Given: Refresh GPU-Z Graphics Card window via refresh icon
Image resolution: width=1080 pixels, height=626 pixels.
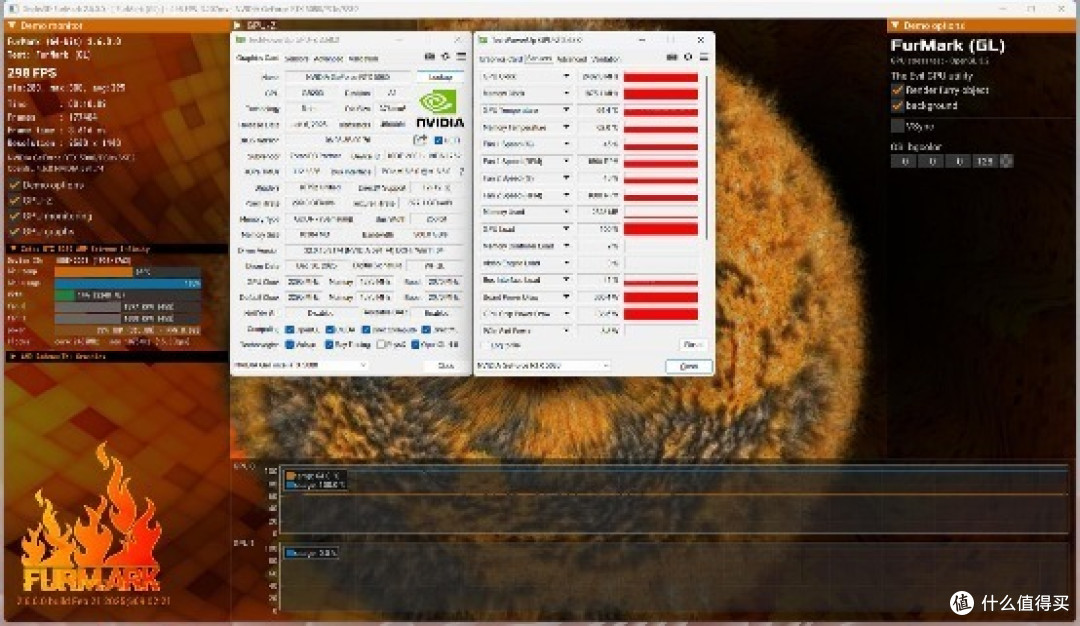Looking at the screenshot, I should click(x=446, y=56).
